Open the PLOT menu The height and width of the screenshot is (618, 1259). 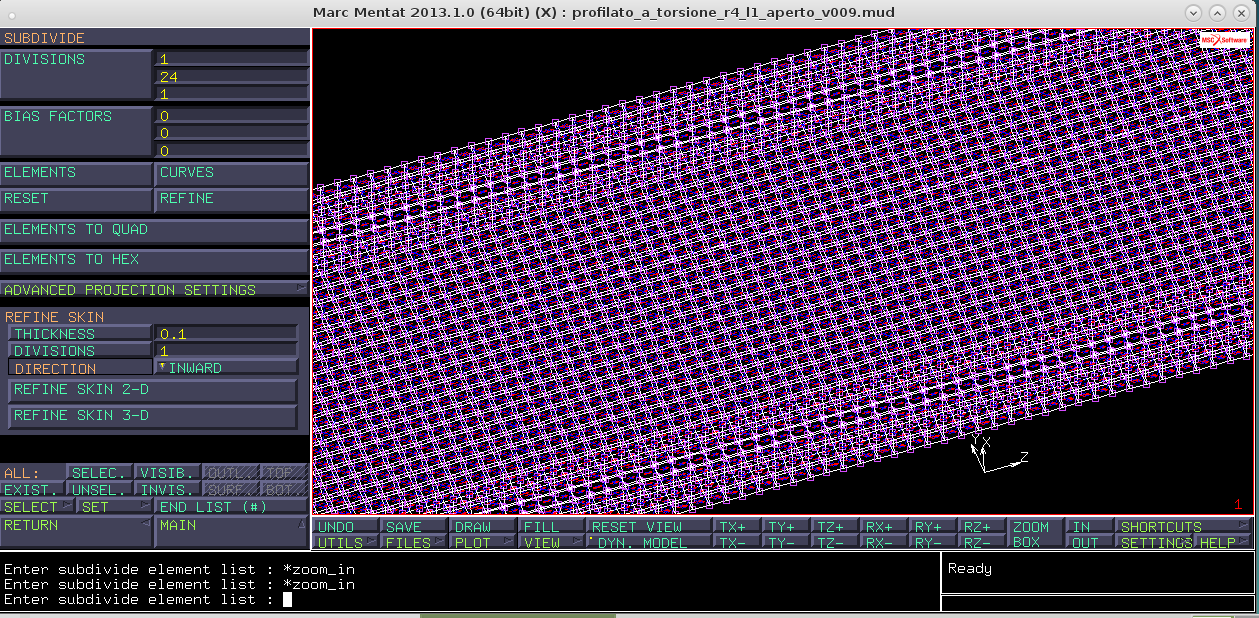pos(483,542)
